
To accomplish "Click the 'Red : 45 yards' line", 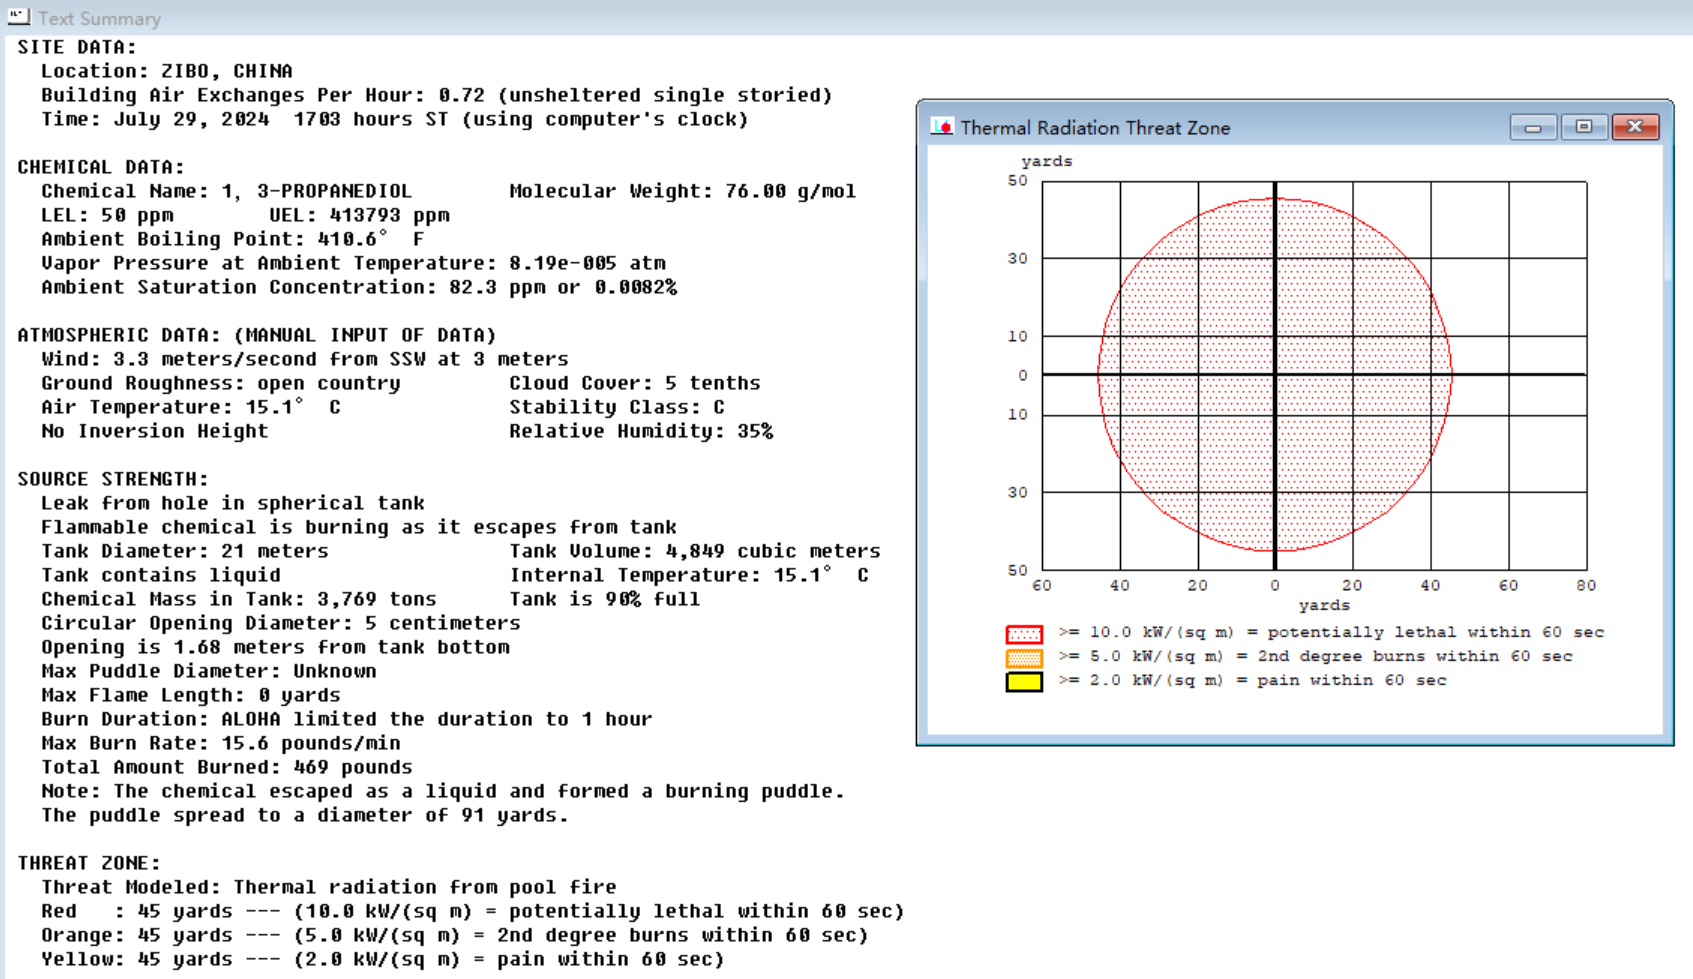I will point(473,911).
